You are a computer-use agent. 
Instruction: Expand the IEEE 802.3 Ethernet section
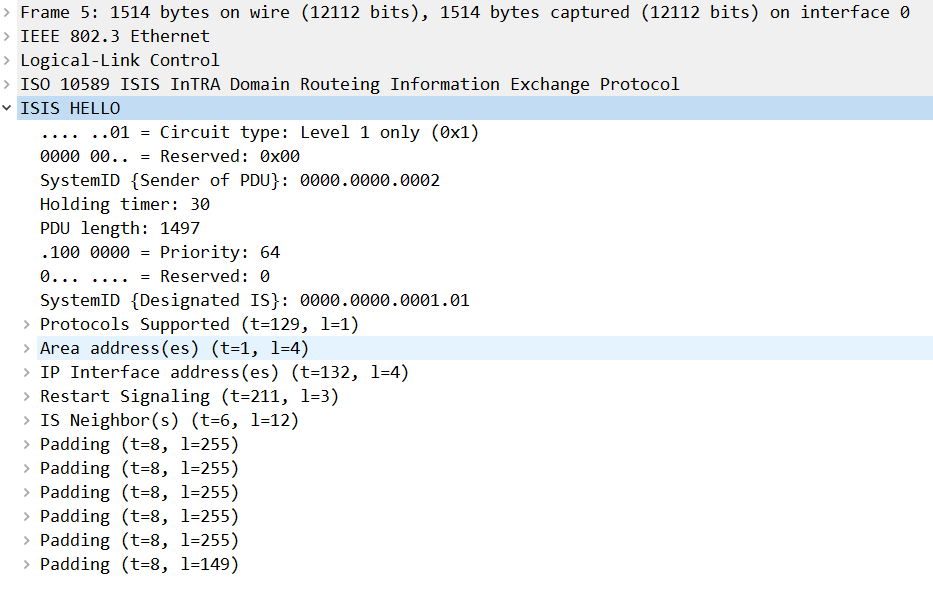[8, 36]
